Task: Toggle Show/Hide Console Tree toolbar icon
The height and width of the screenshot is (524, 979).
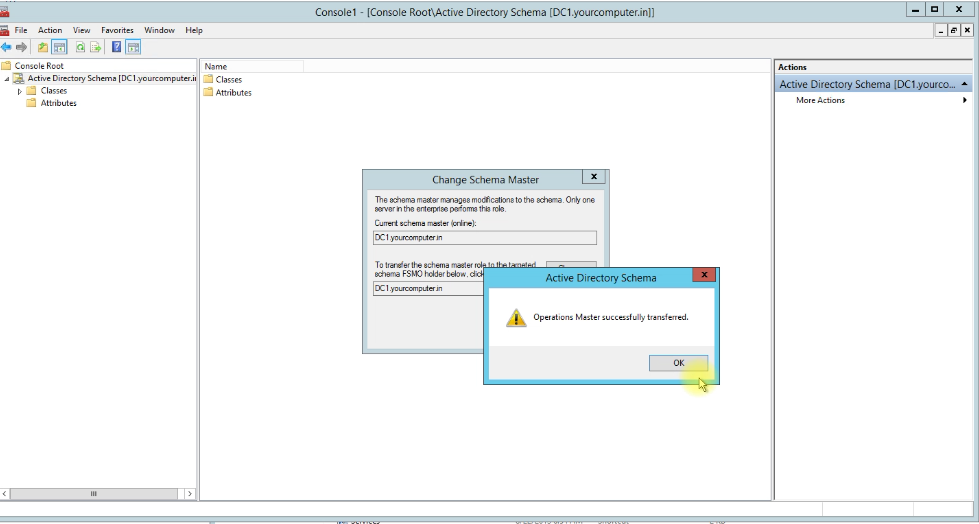Action: click(59, 47)
